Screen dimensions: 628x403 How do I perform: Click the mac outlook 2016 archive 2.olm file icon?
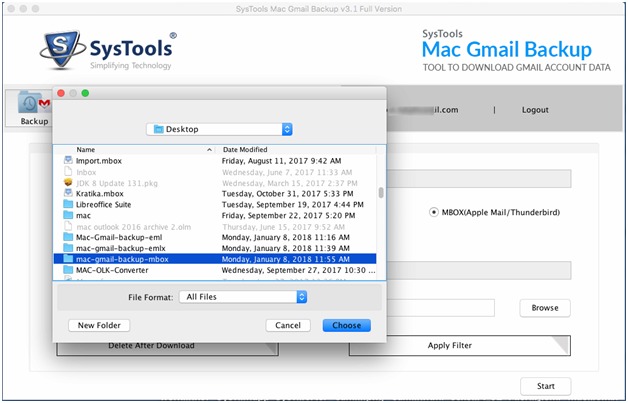click(x=68, y=226)
